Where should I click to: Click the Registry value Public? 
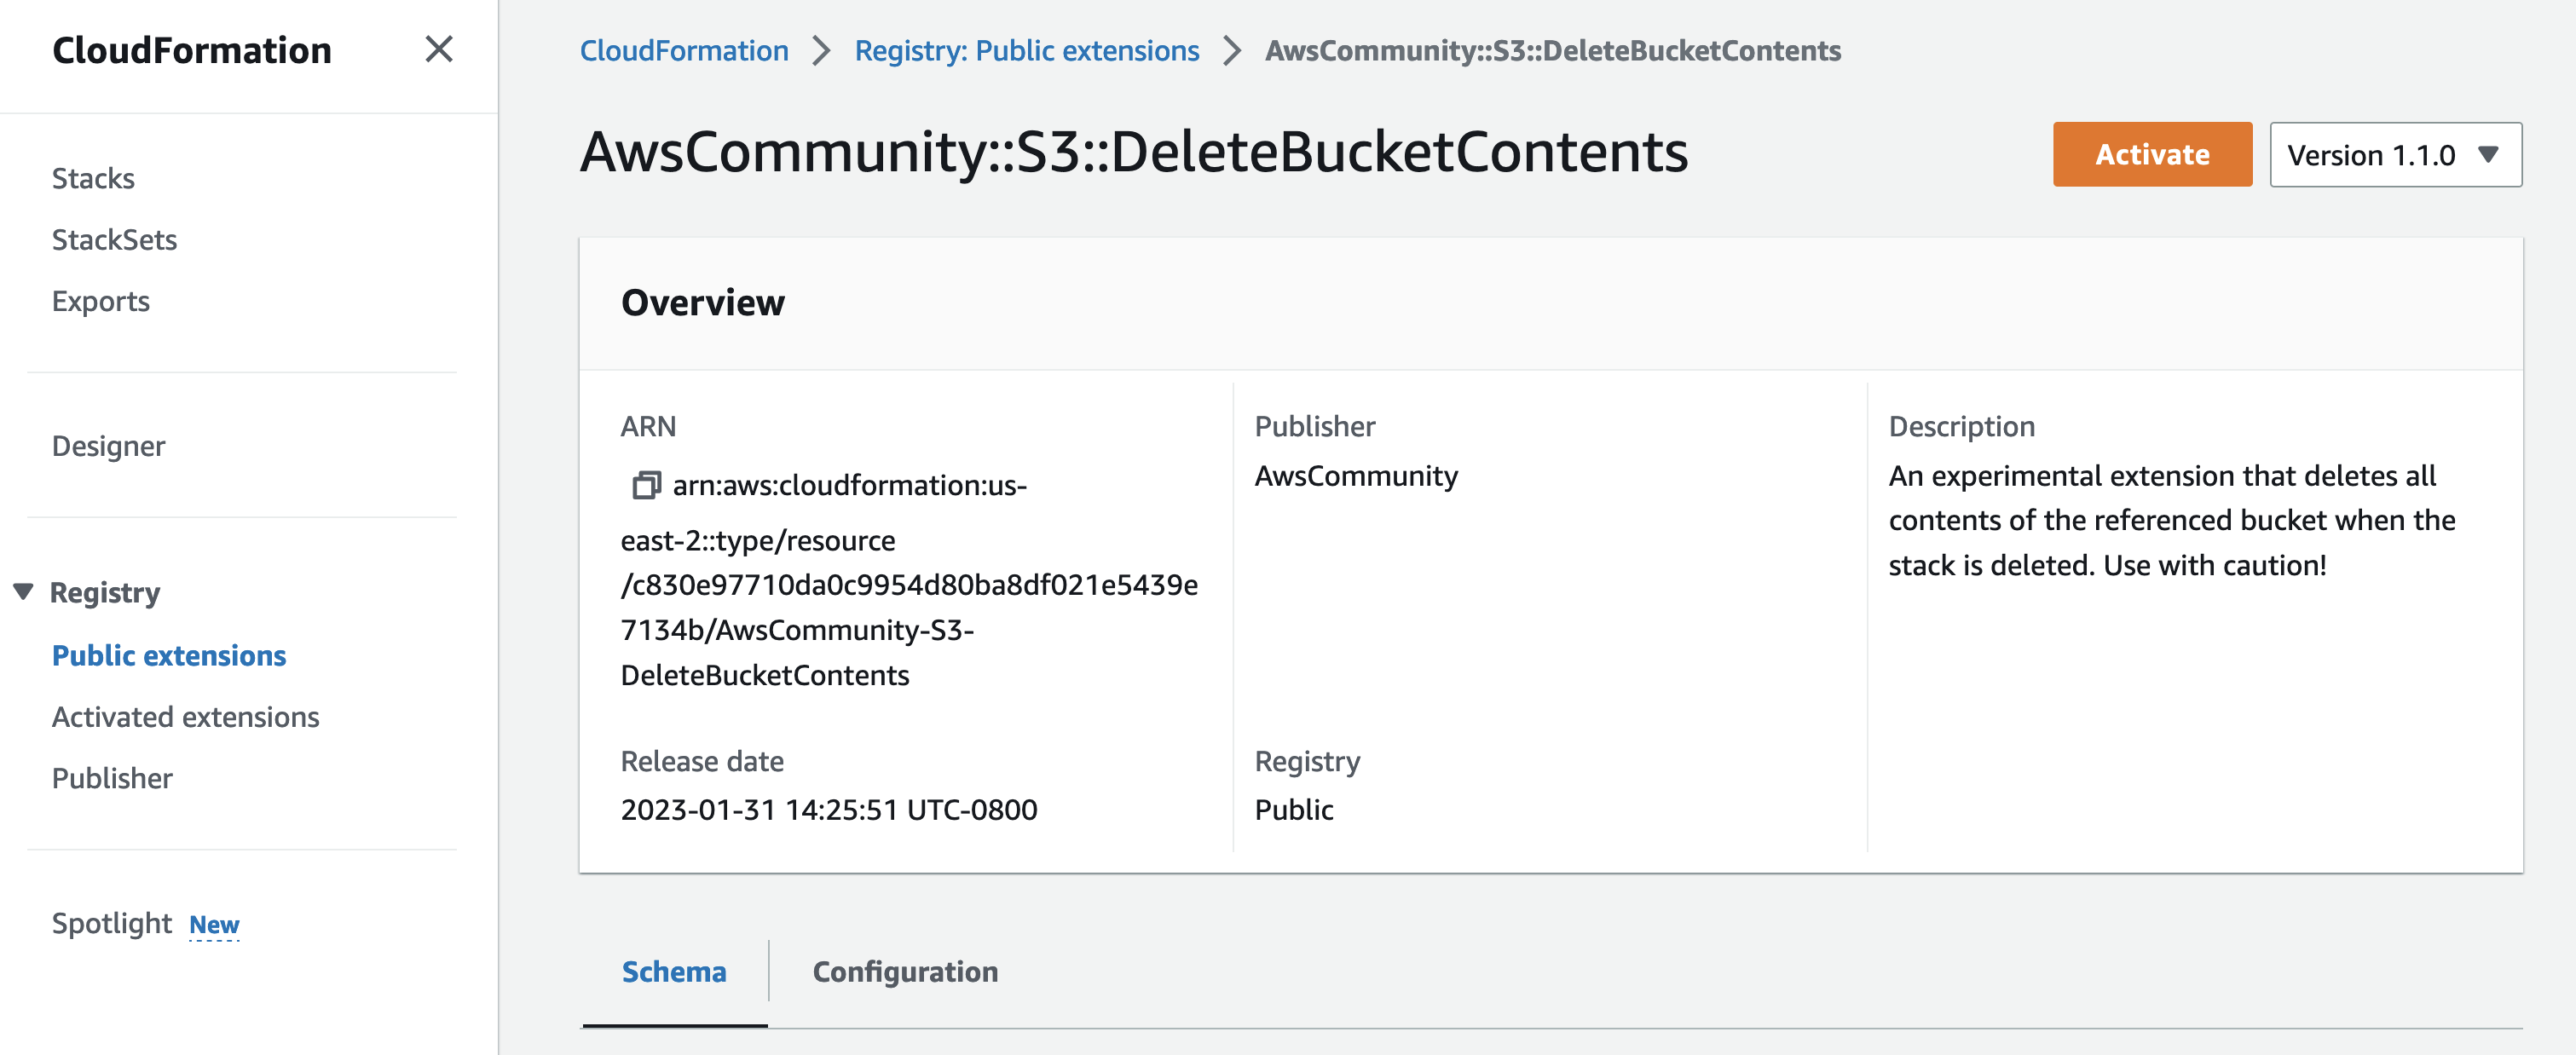1294,809
